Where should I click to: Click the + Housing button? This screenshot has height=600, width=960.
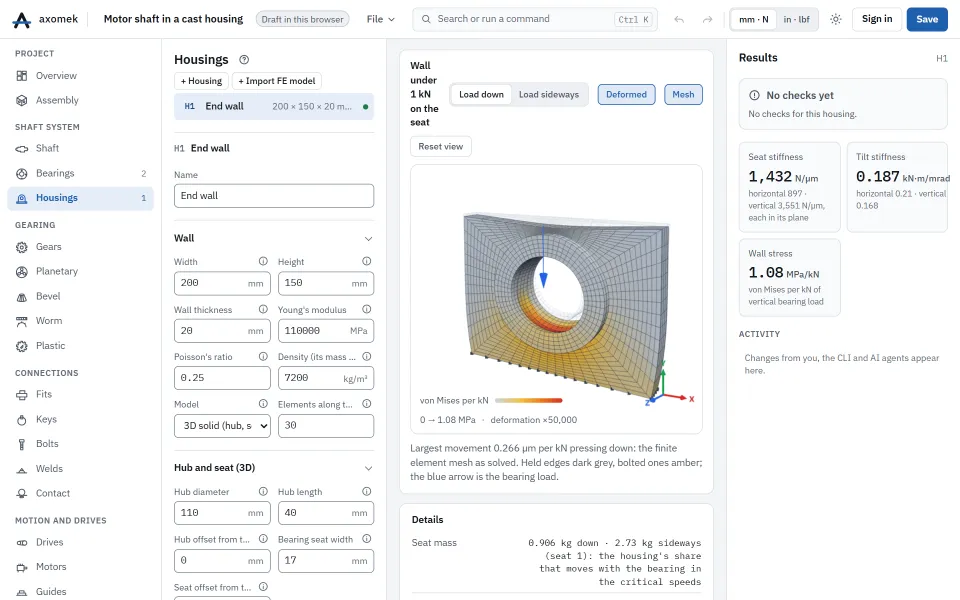201,81
